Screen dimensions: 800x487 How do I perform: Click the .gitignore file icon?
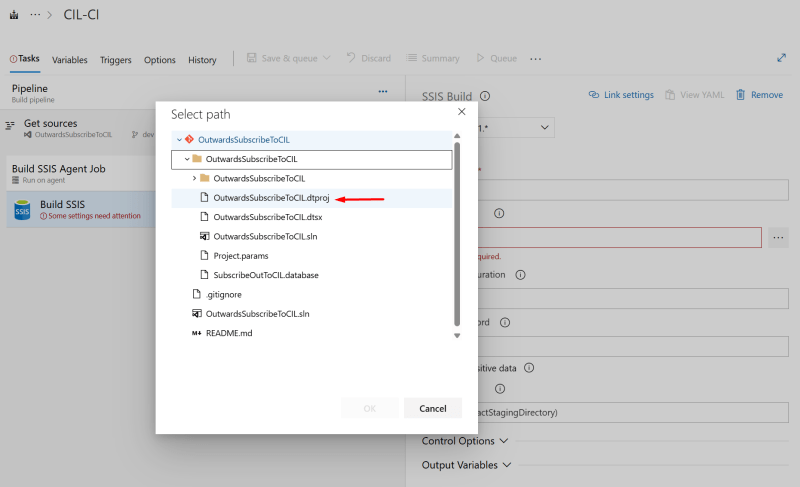tap(196, 294)
